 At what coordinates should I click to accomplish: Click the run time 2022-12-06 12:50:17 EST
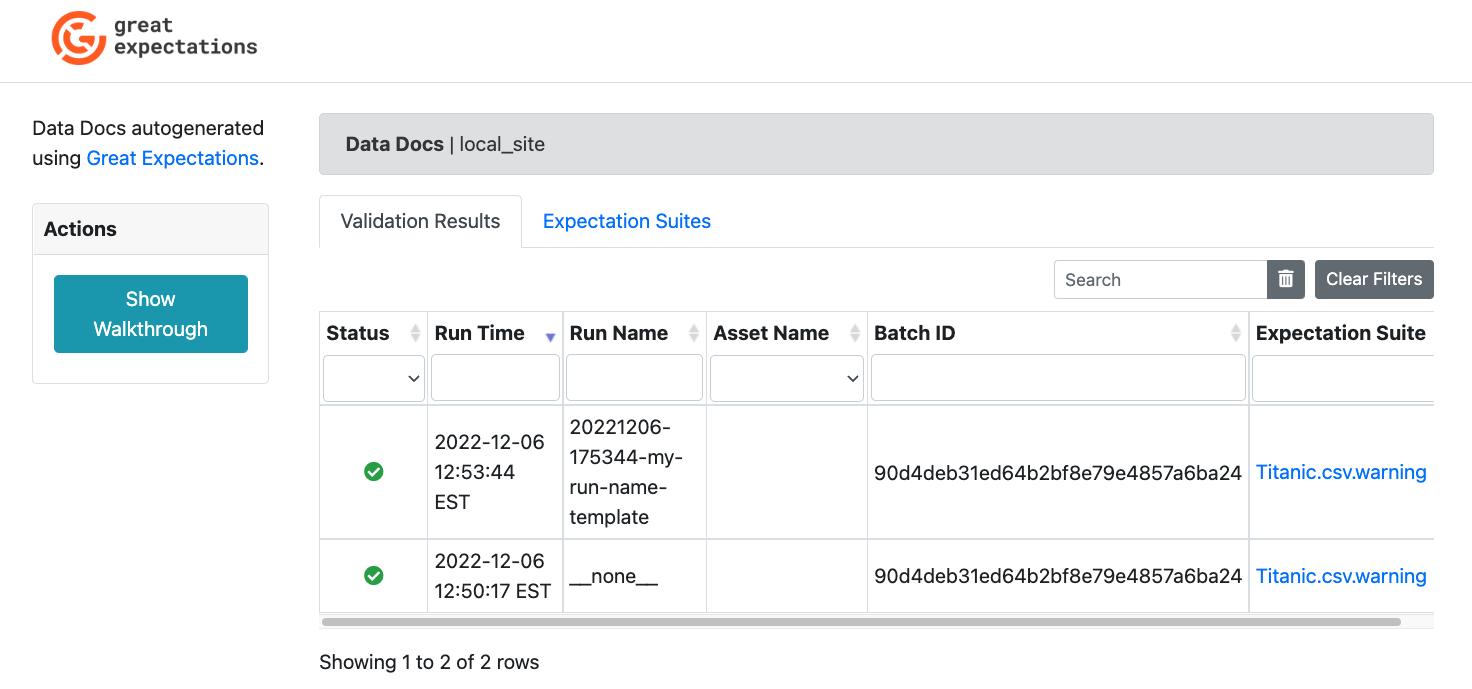[x=493, y=576]
